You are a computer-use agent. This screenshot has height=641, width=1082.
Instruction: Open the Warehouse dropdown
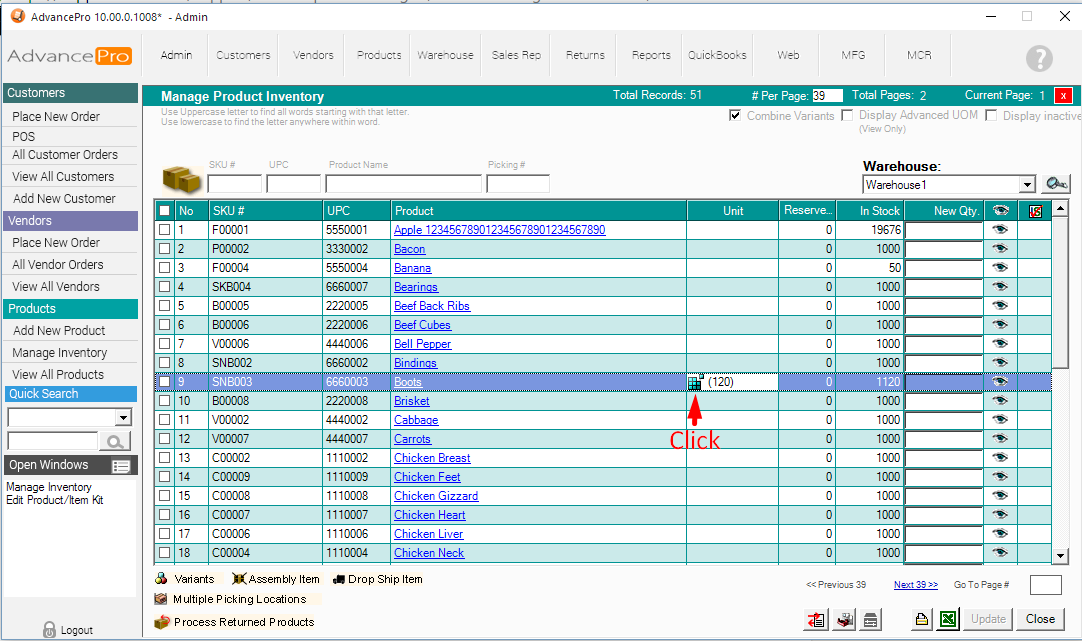click(1027, 185)
